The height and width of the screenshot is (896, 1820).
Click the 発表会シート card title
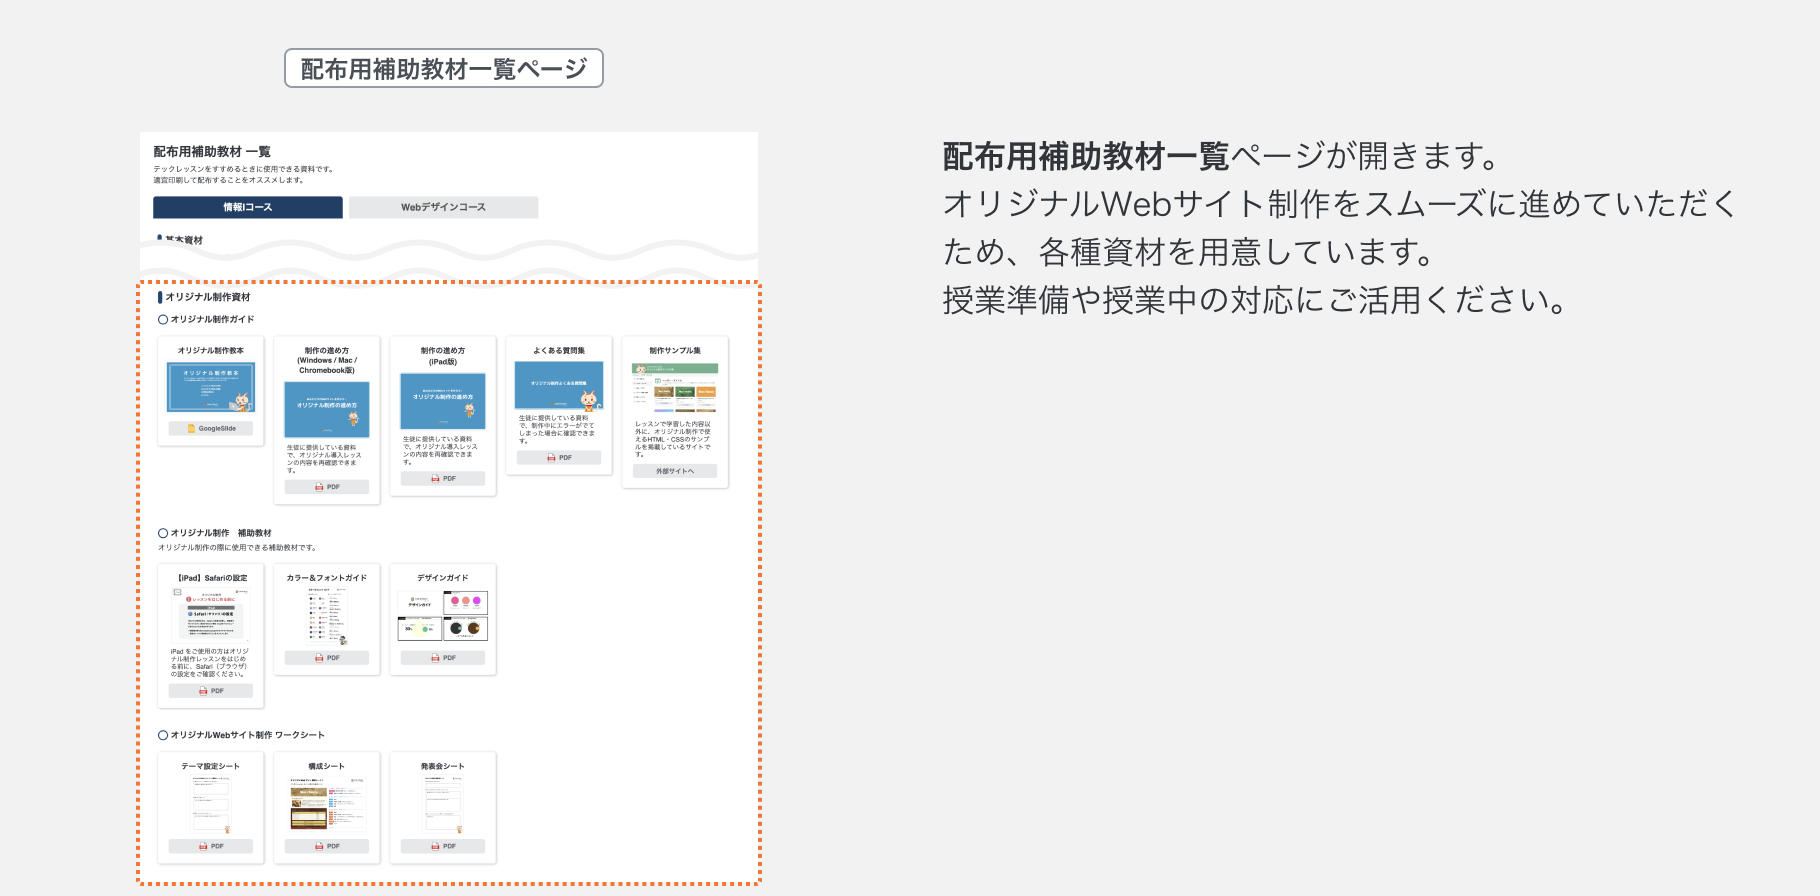pyautogui.click(x=443, y=766)
